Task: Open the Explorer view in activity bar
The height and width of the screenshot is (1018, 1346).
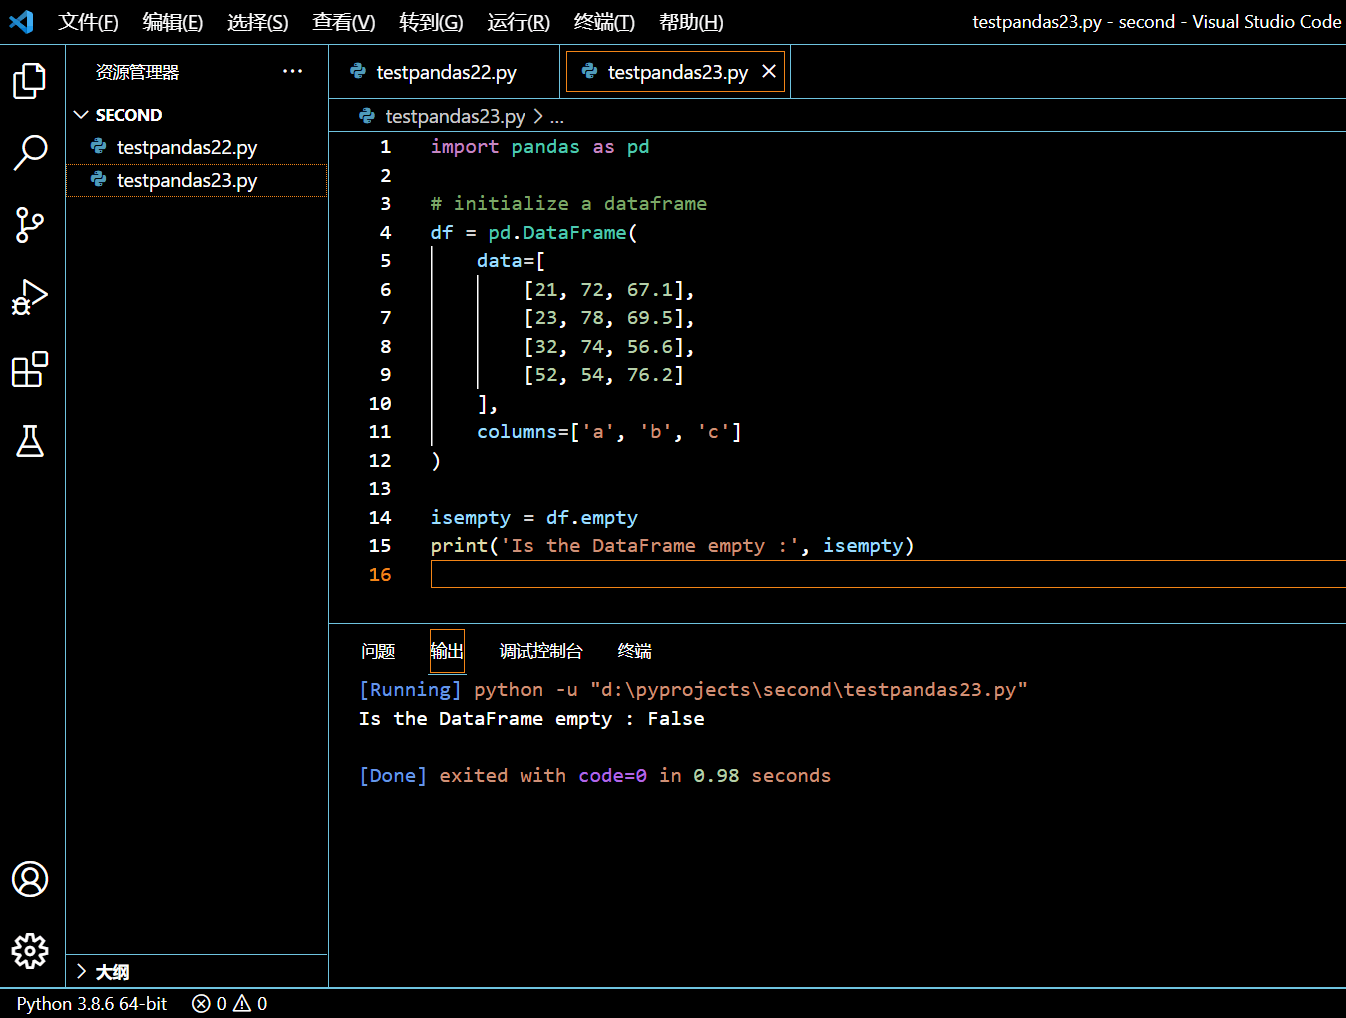Action: pos(30,81)
